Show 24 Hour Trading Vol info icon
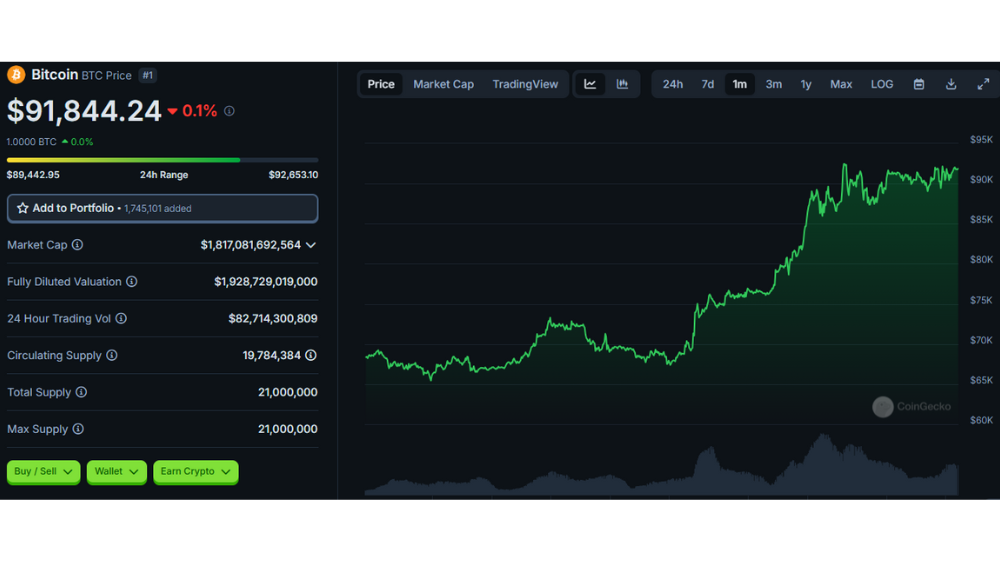Image resolution: width=1000 pixels, height=562 pixels. click(x=121, y=318)
